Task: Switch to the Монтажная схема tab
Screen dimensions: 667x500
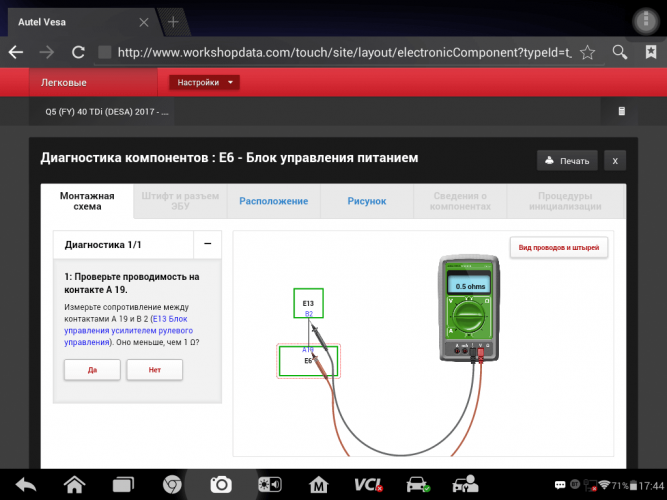Action: coord(87,201)
